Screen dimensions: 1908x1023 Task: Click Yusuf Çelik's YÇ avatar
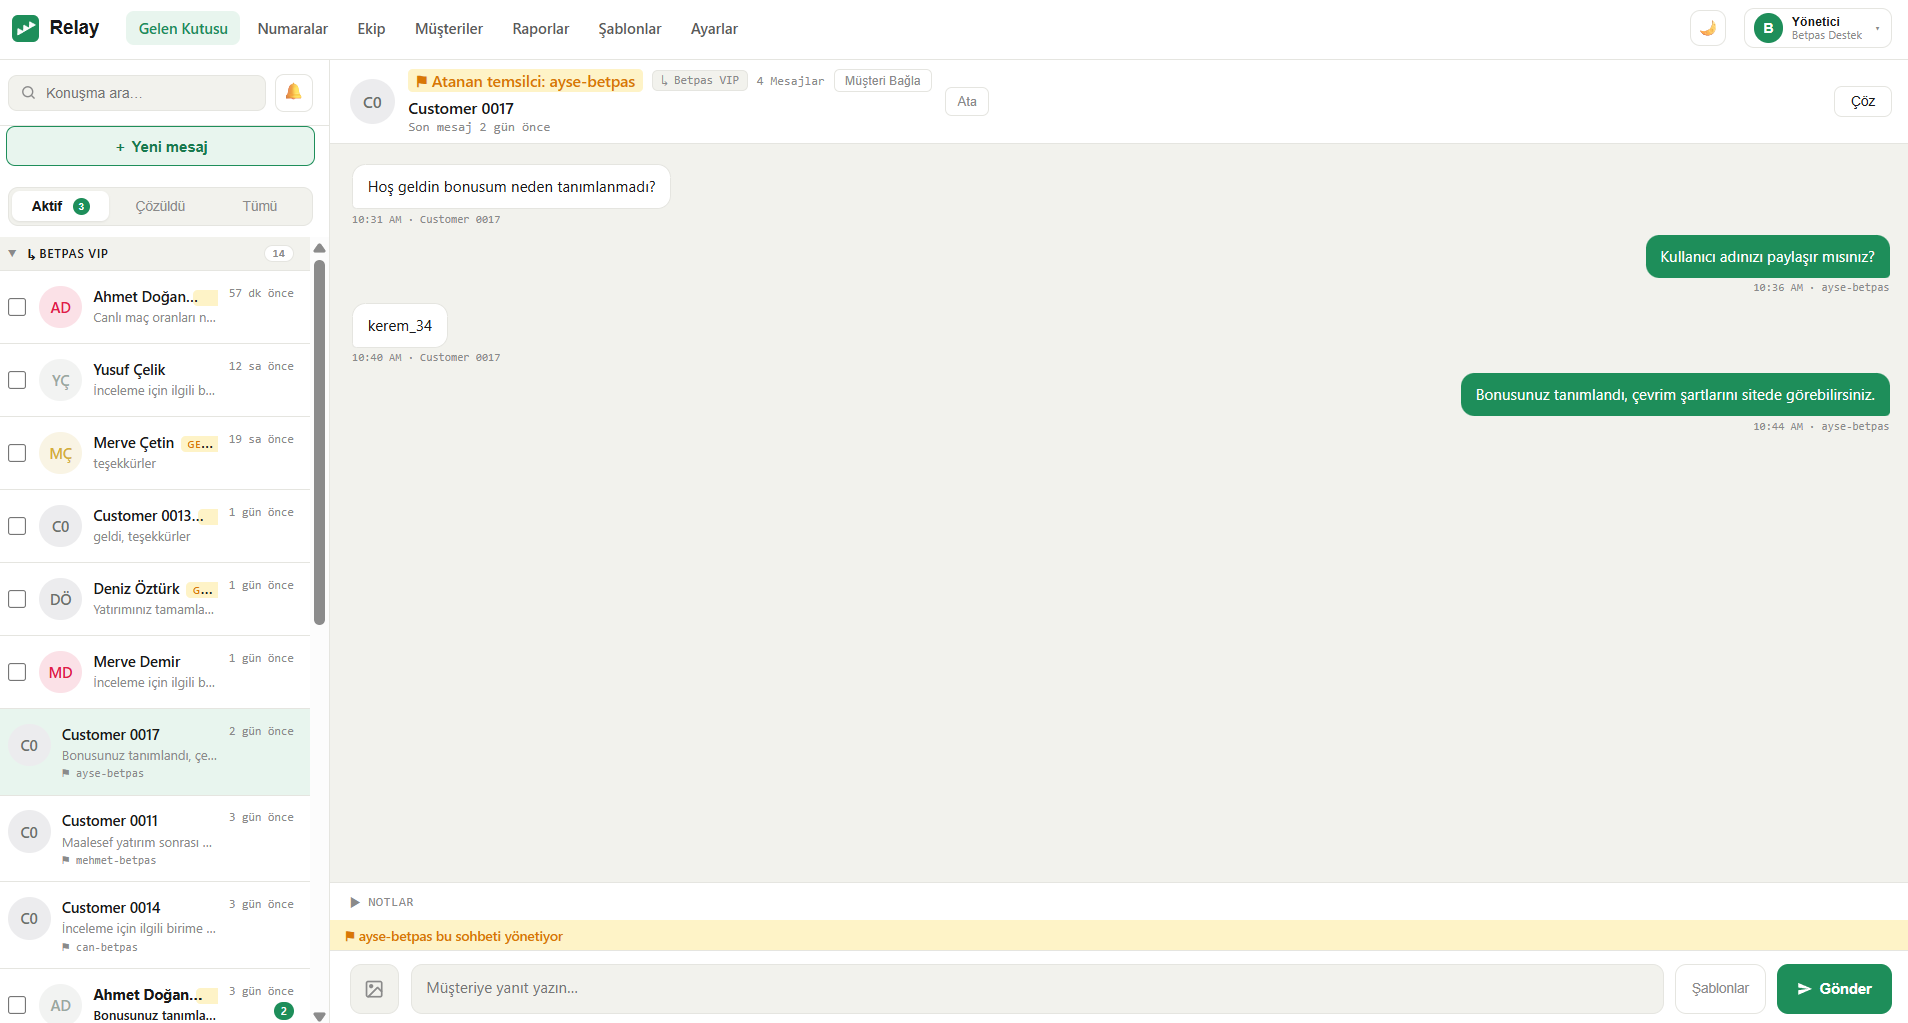click(x=60, y=380)
